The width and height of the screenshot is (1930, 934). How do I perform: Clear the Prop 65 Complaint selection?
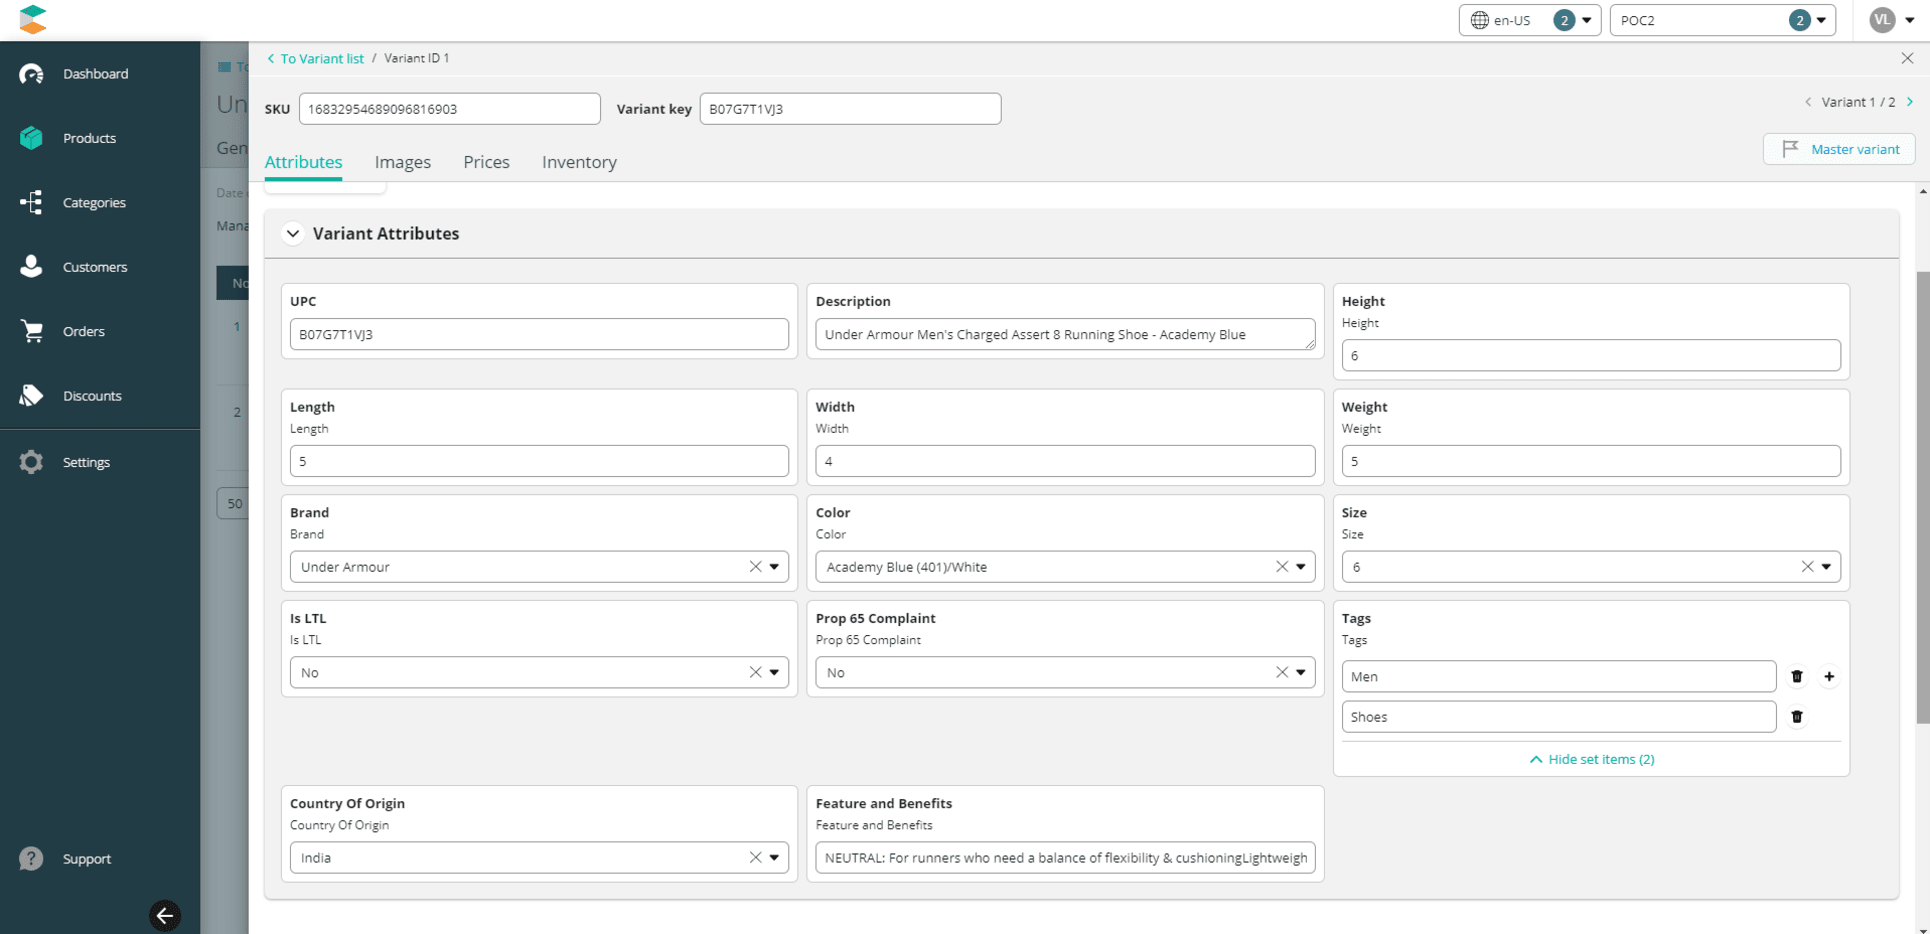point(1282,673)
